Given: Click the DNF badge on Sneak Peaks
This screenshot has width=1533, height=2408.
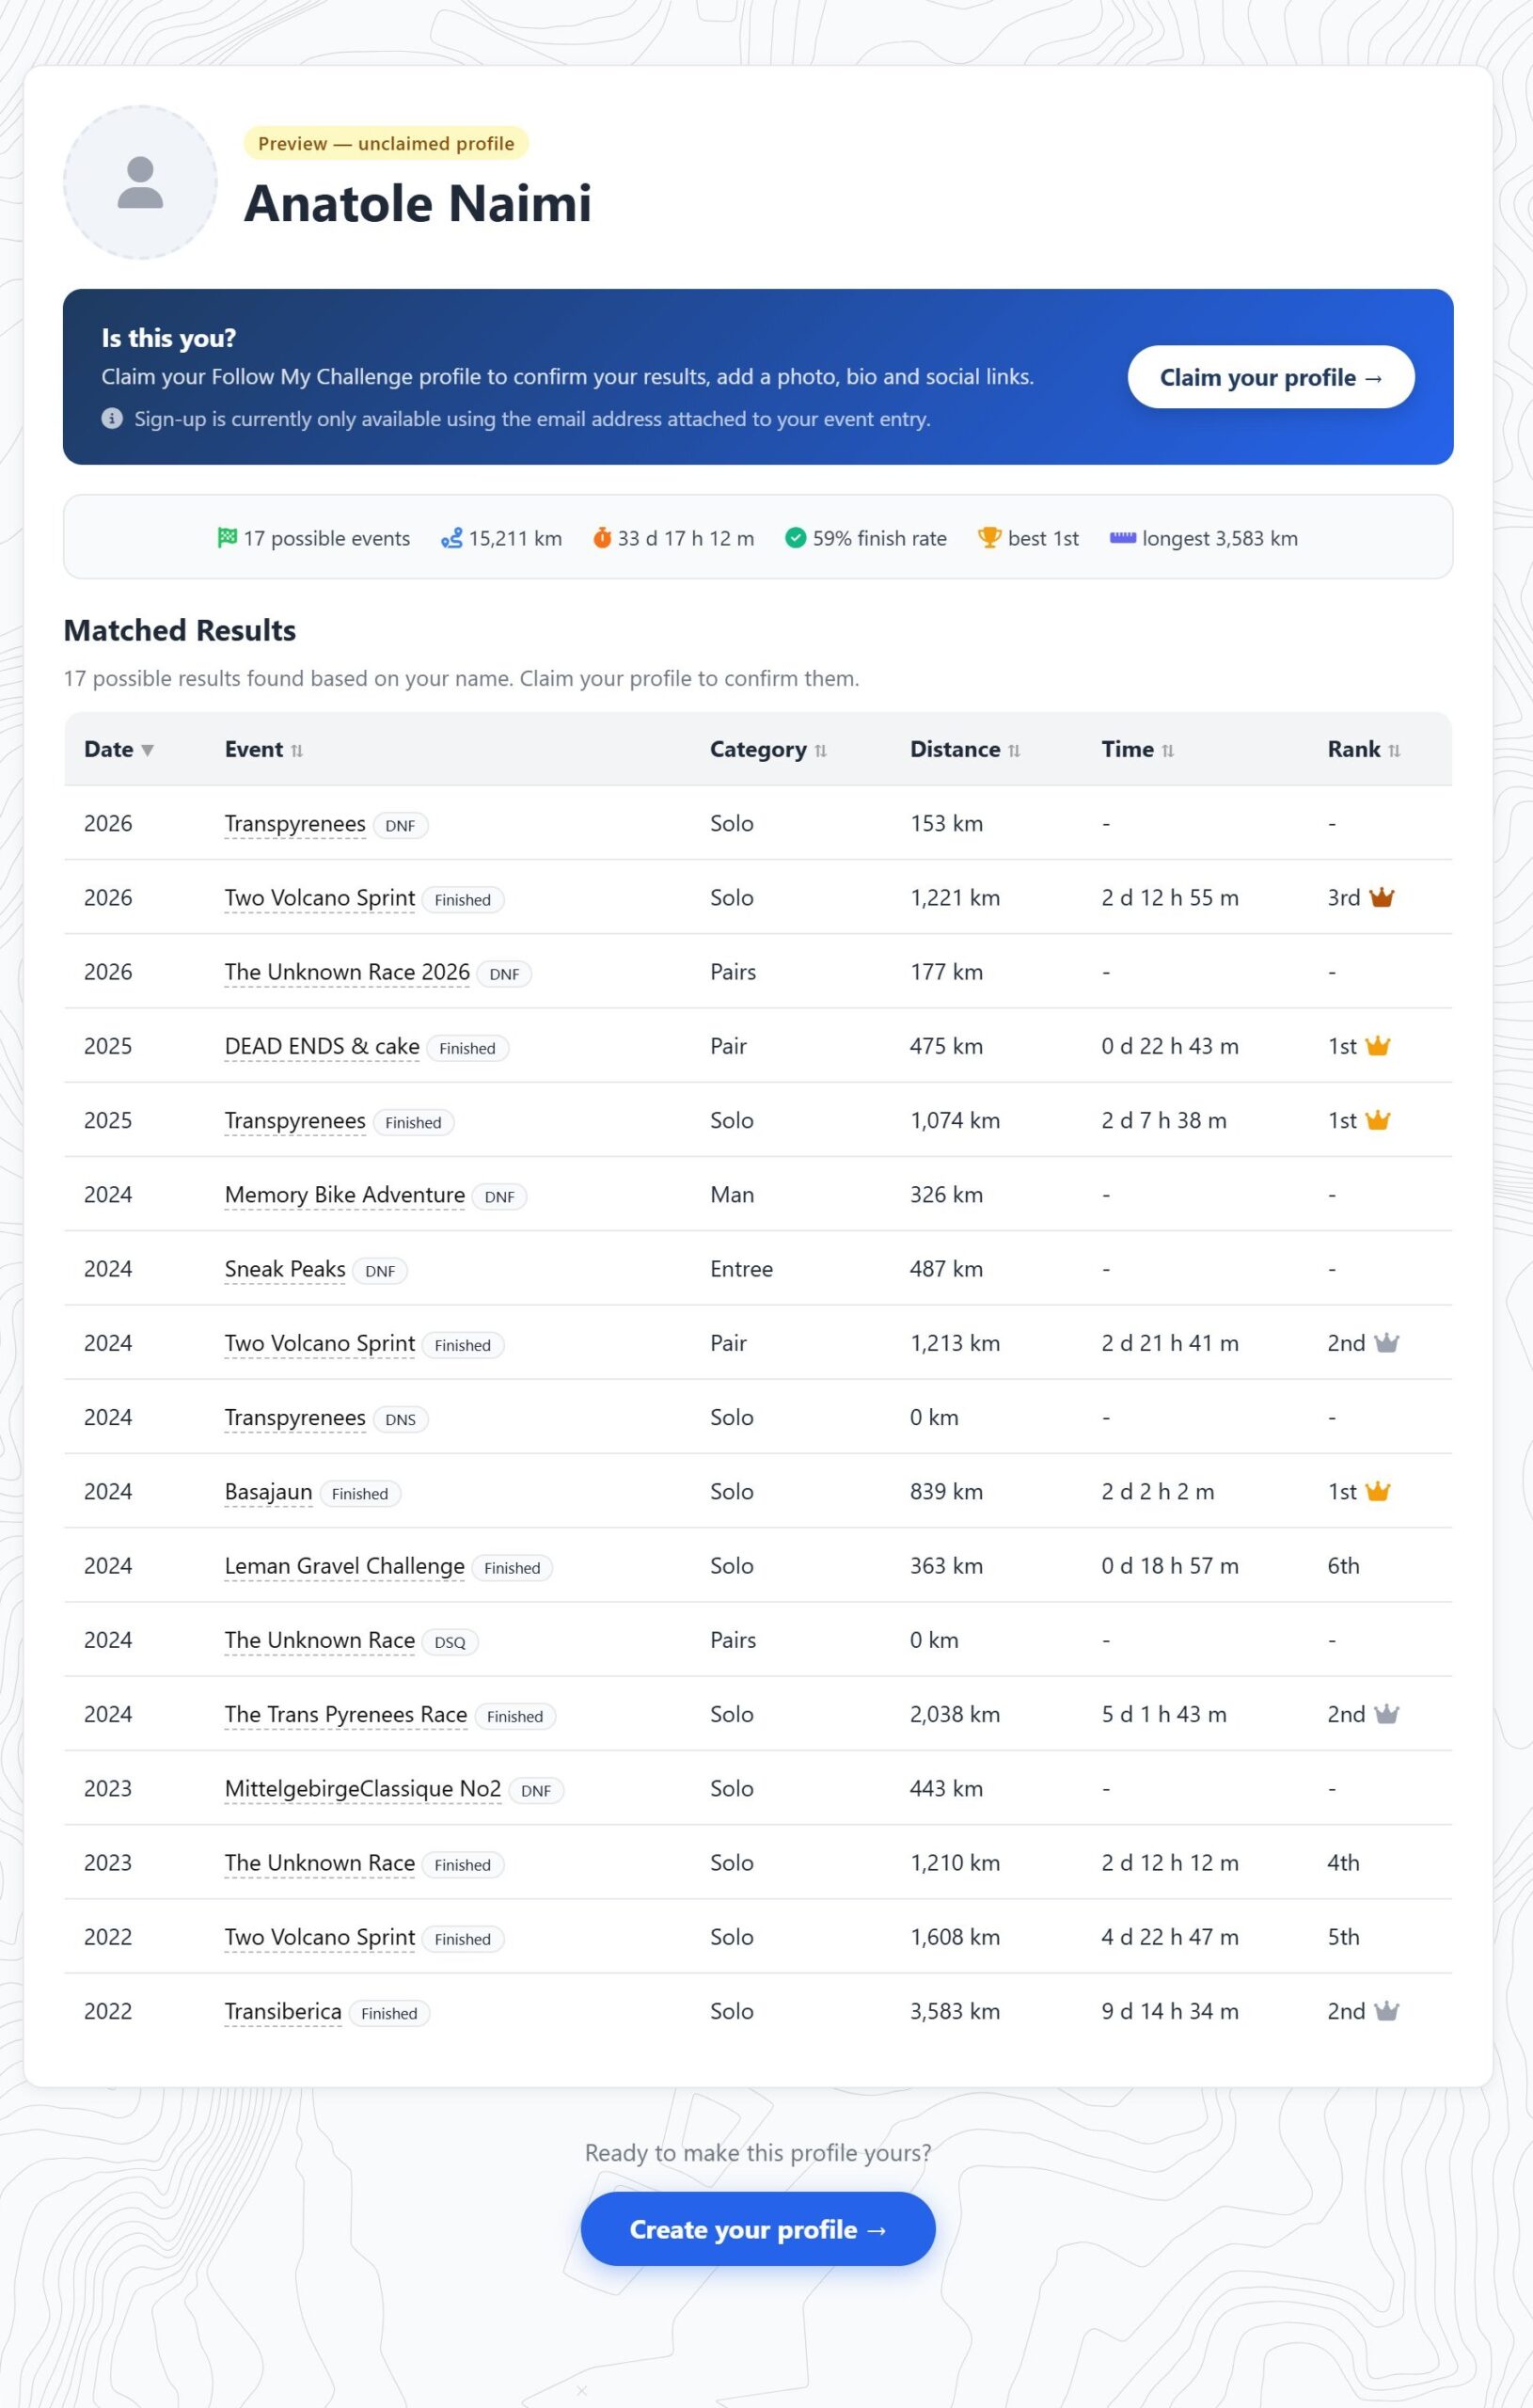Looking at the screenshot, I should pos(380,1271).
